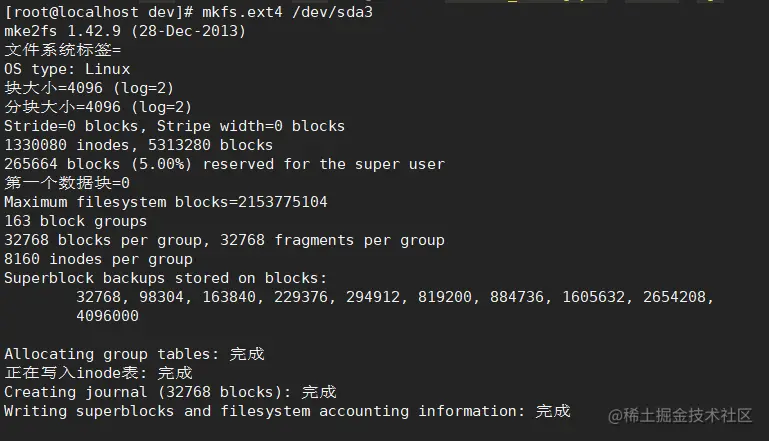
Task: Click the 163 block groups line
Action: 75,221
